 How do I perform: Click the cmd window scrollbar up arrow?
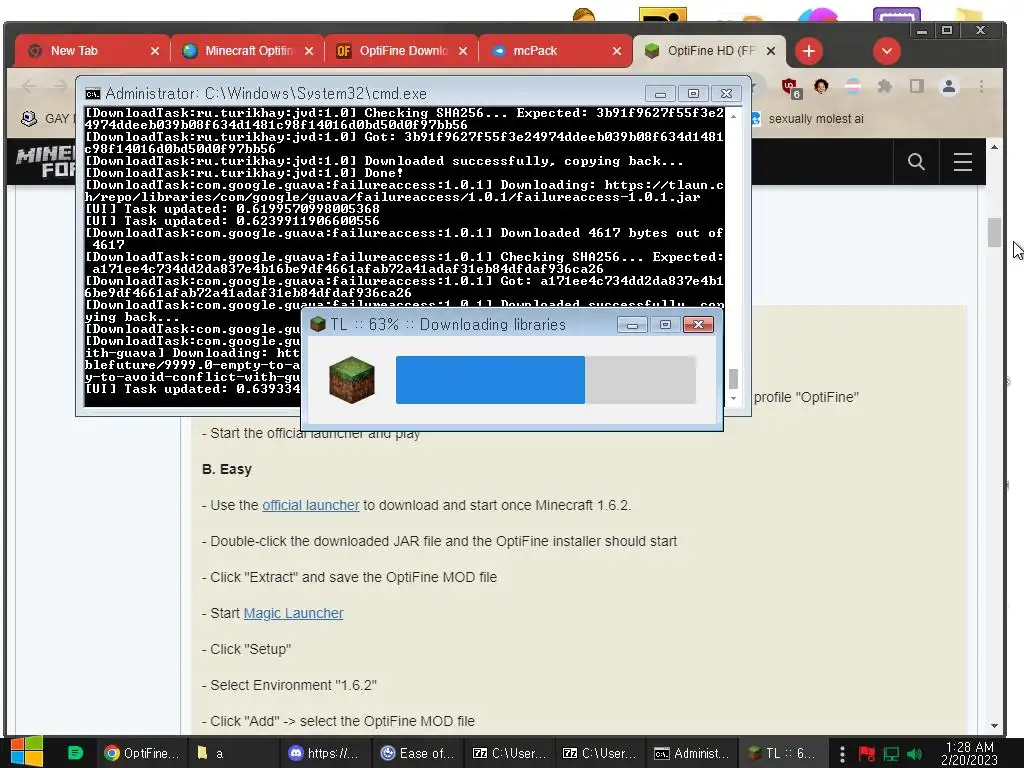pos(733,116)
